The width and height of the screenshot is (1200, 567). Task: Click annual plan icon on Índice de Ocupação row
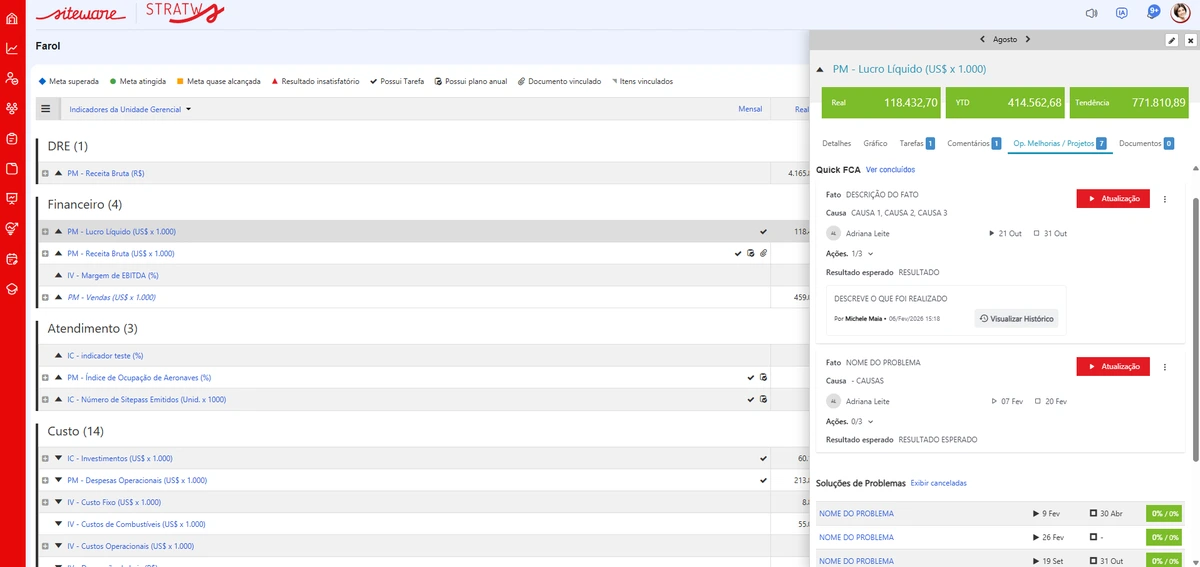[x=763, y=378]
